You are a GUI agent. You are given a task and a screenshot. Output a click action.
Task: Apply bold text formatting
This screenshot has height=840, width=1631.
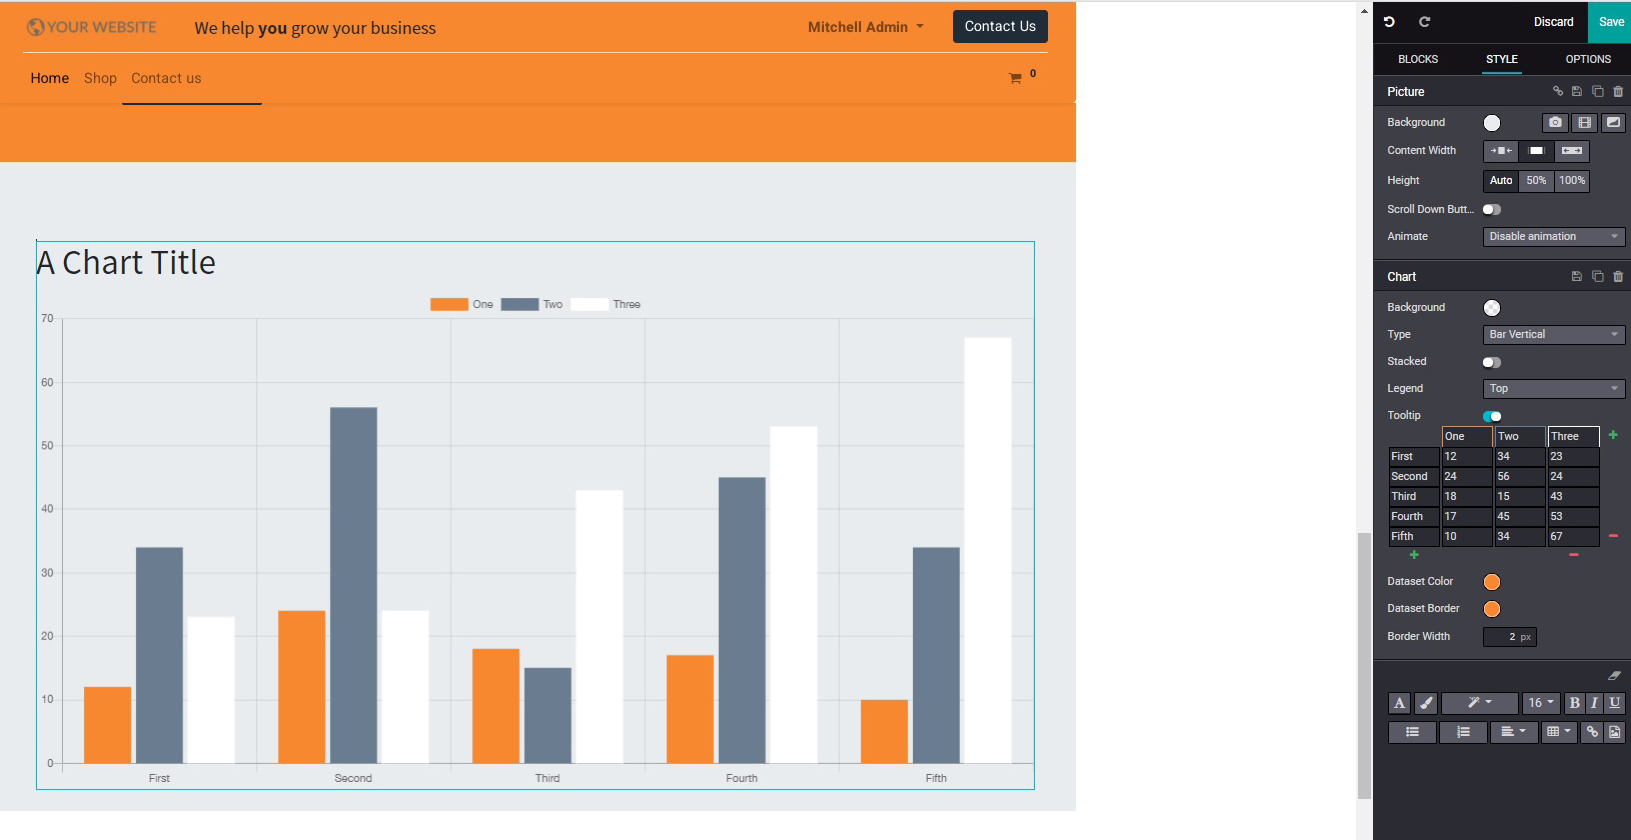point(1574,703)
